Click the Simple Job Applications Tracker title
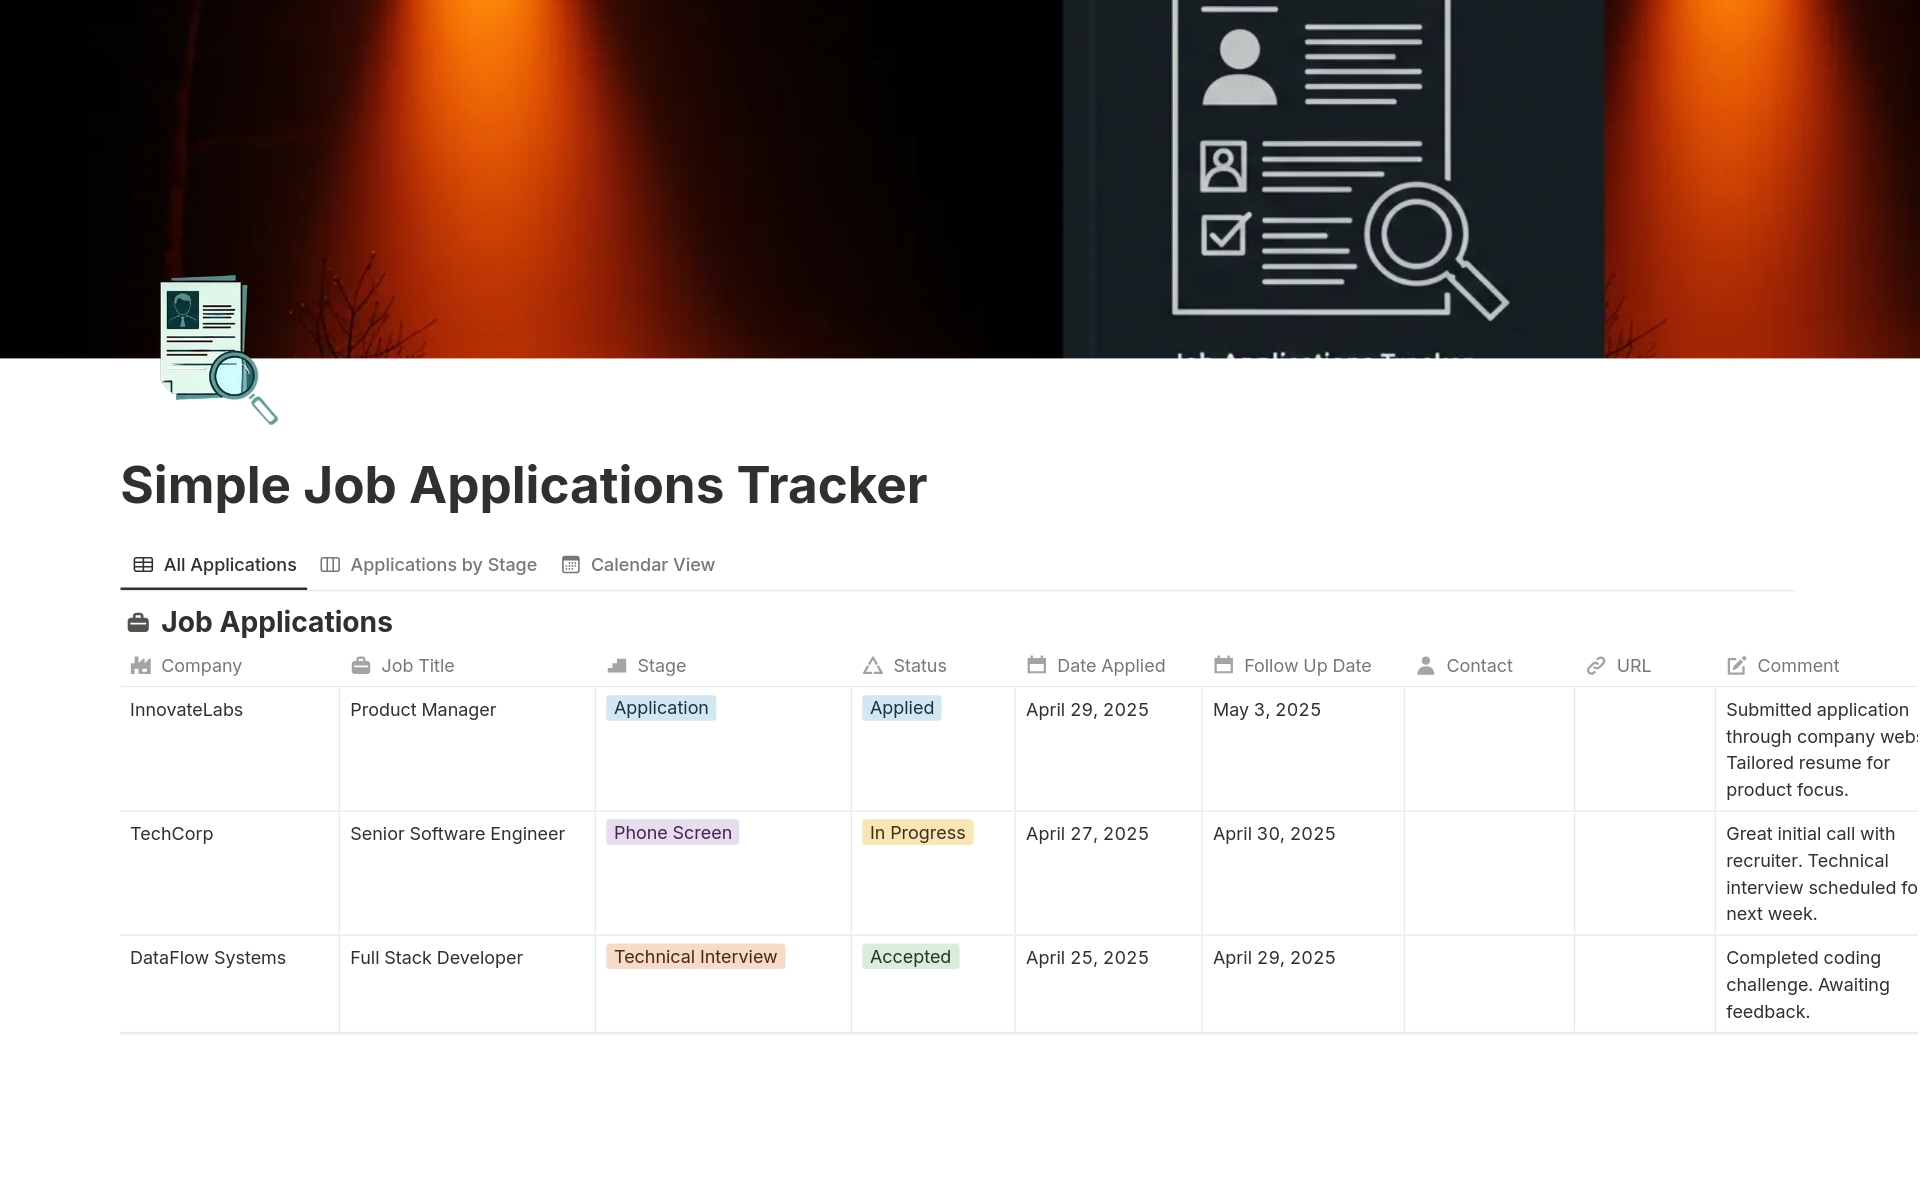 click(x=524, y=486)
